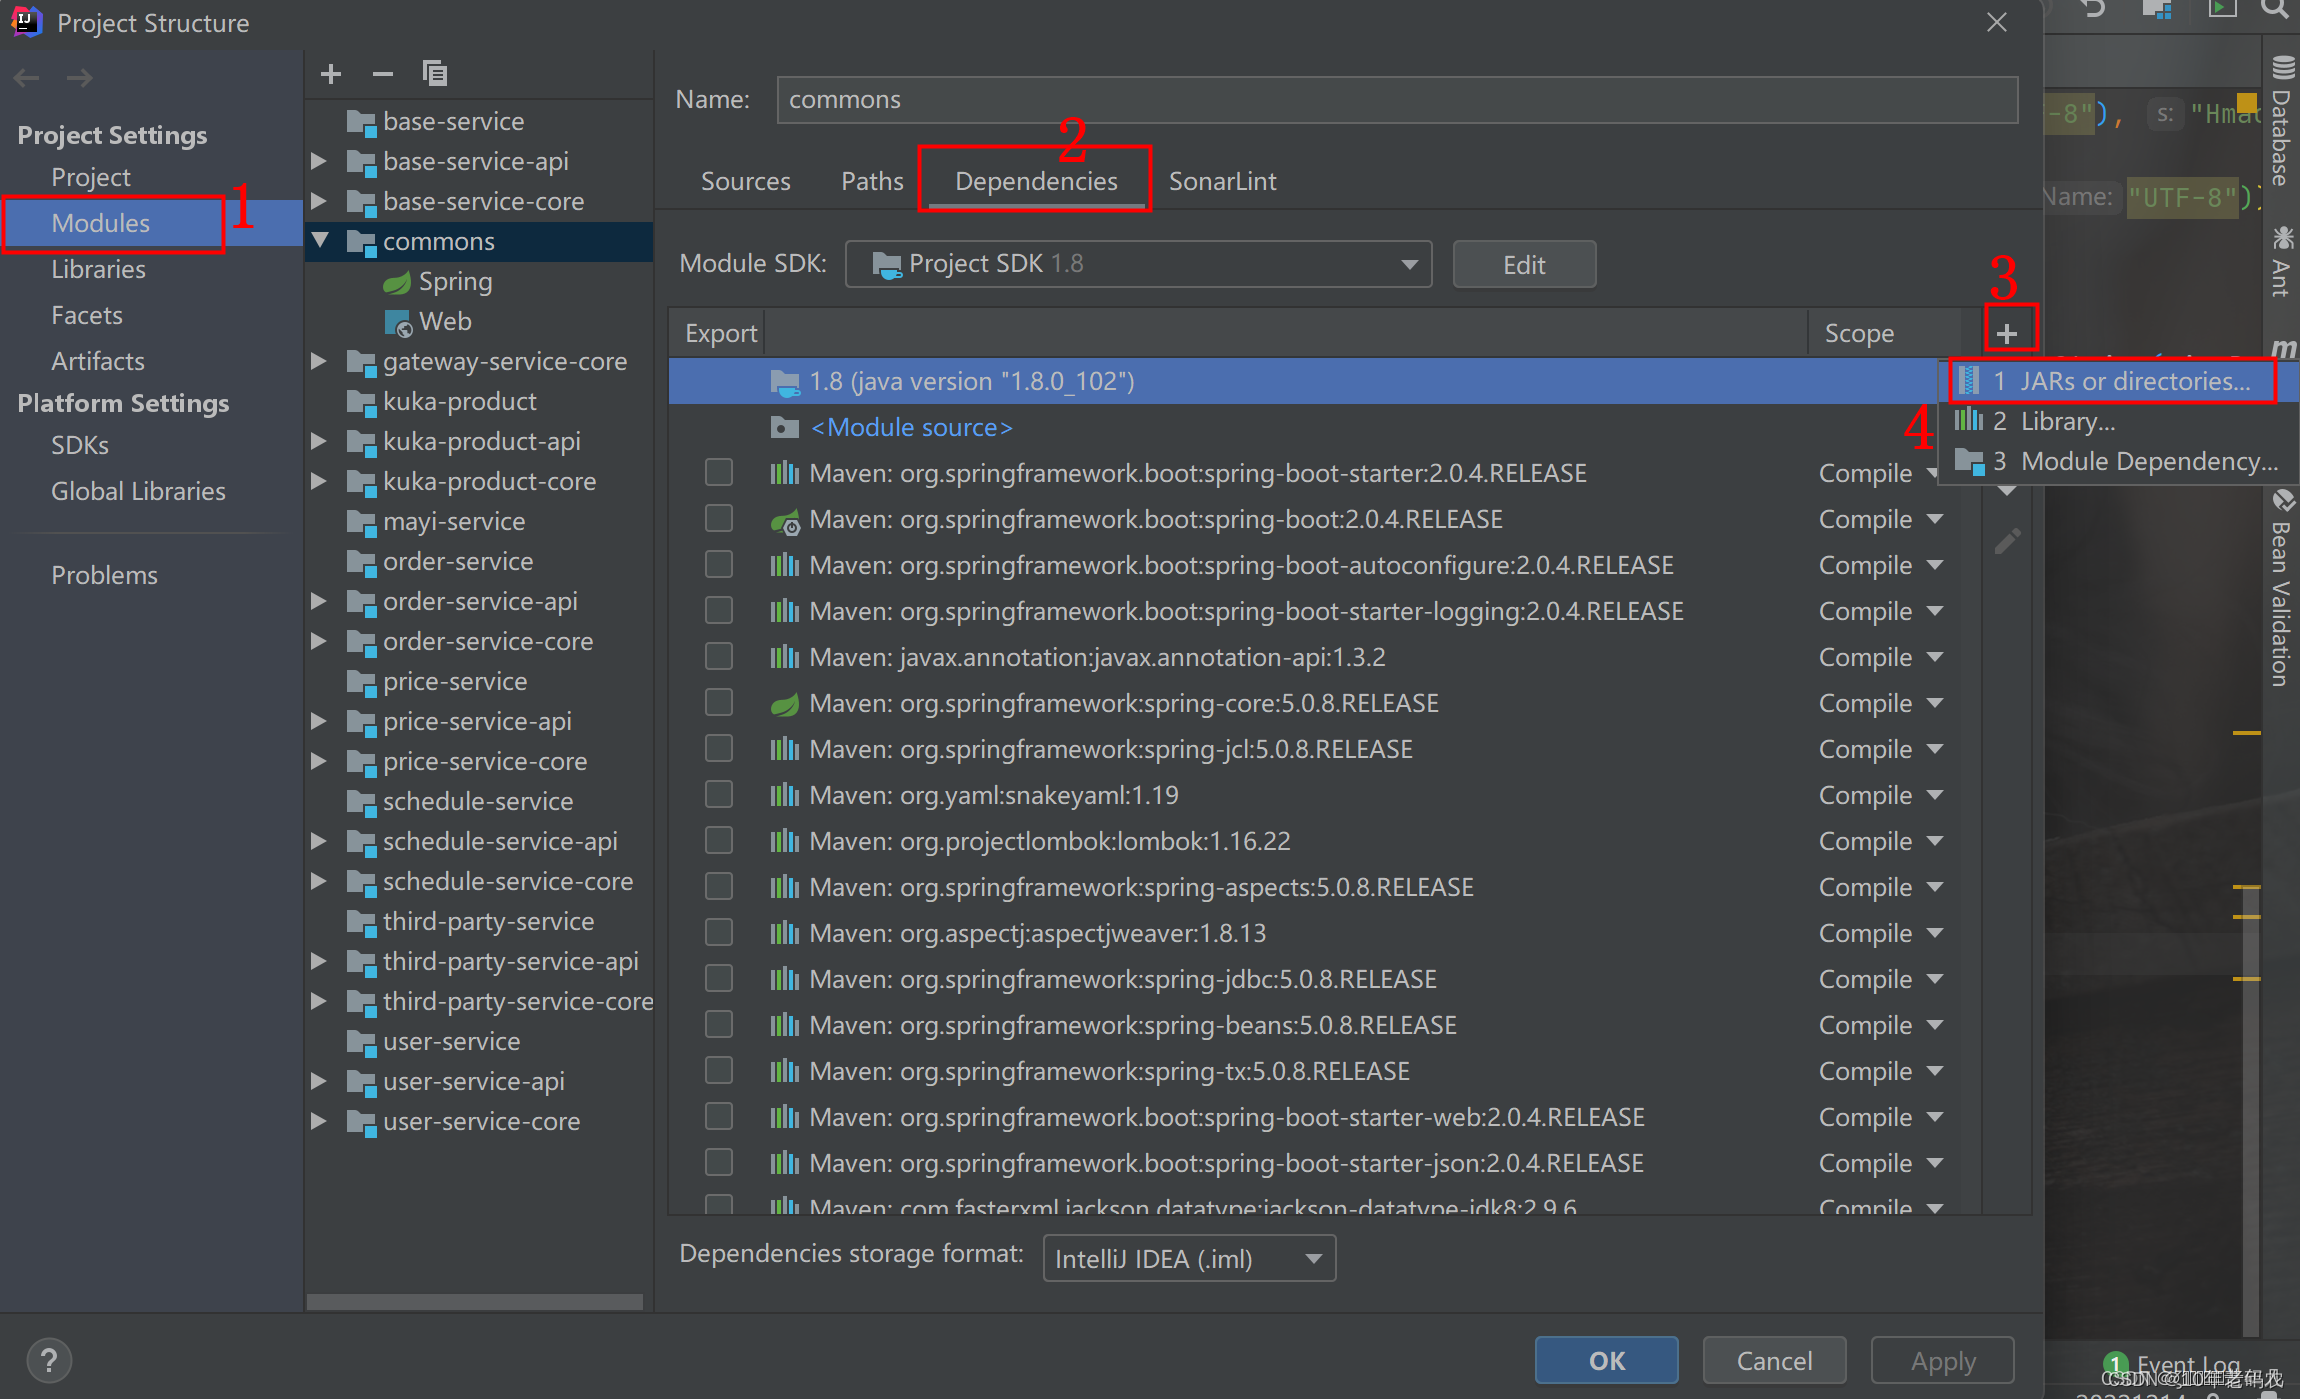Click the Apply button
The image size is (2300, 1399).
click(x=1941, y=1360)
